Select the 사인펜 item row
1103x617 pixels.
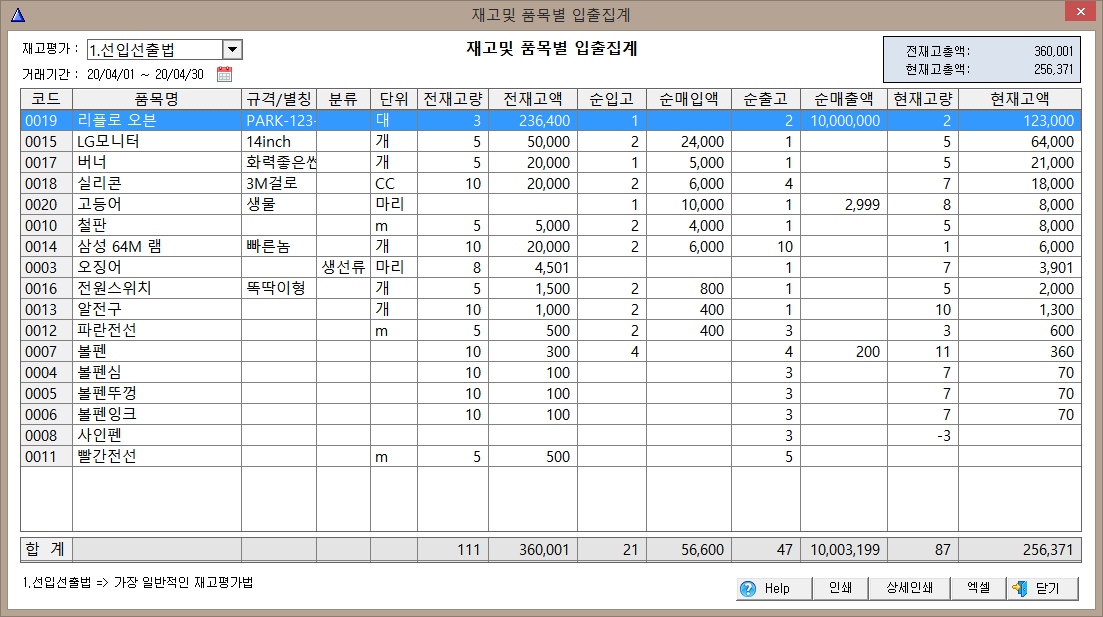coord(551,435)
